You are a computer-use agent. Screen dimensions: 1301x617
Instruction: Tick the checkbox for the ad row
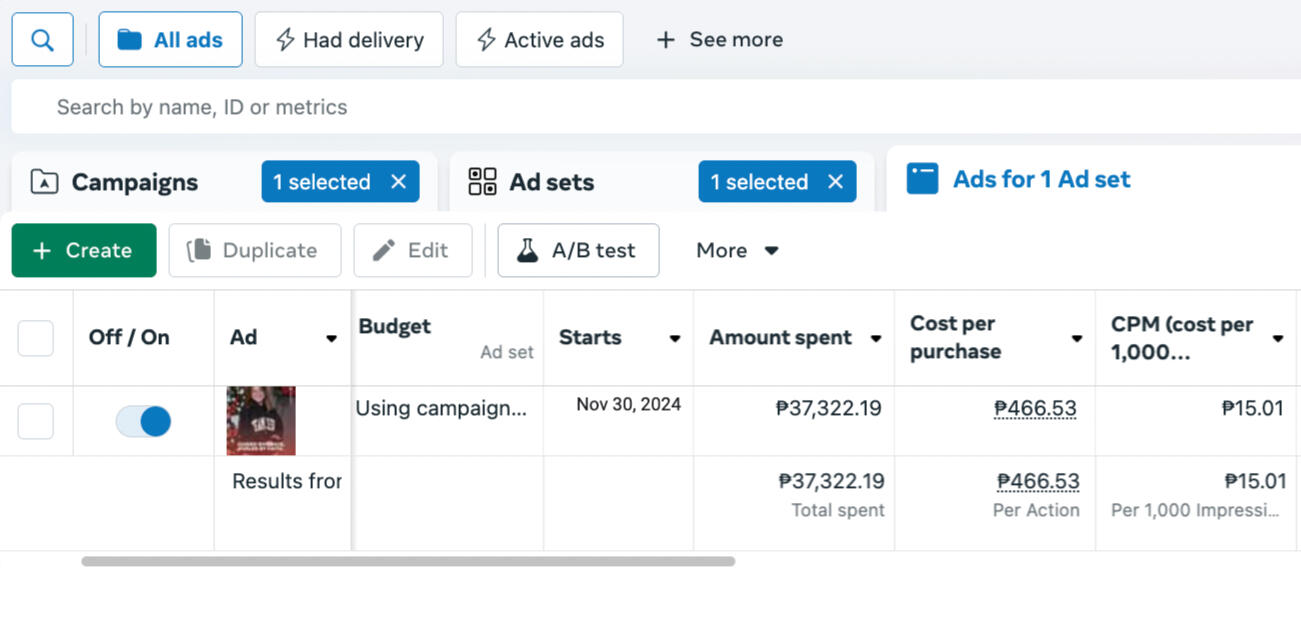click(x=36, y=421)
